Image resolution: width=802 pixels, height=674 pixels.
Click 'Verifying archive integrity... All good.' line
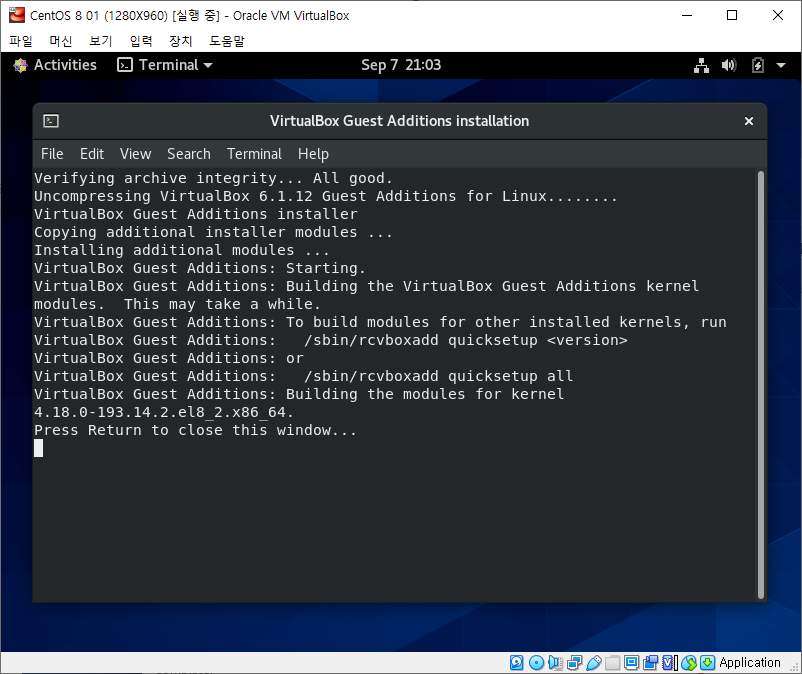(x=213, y=178)
